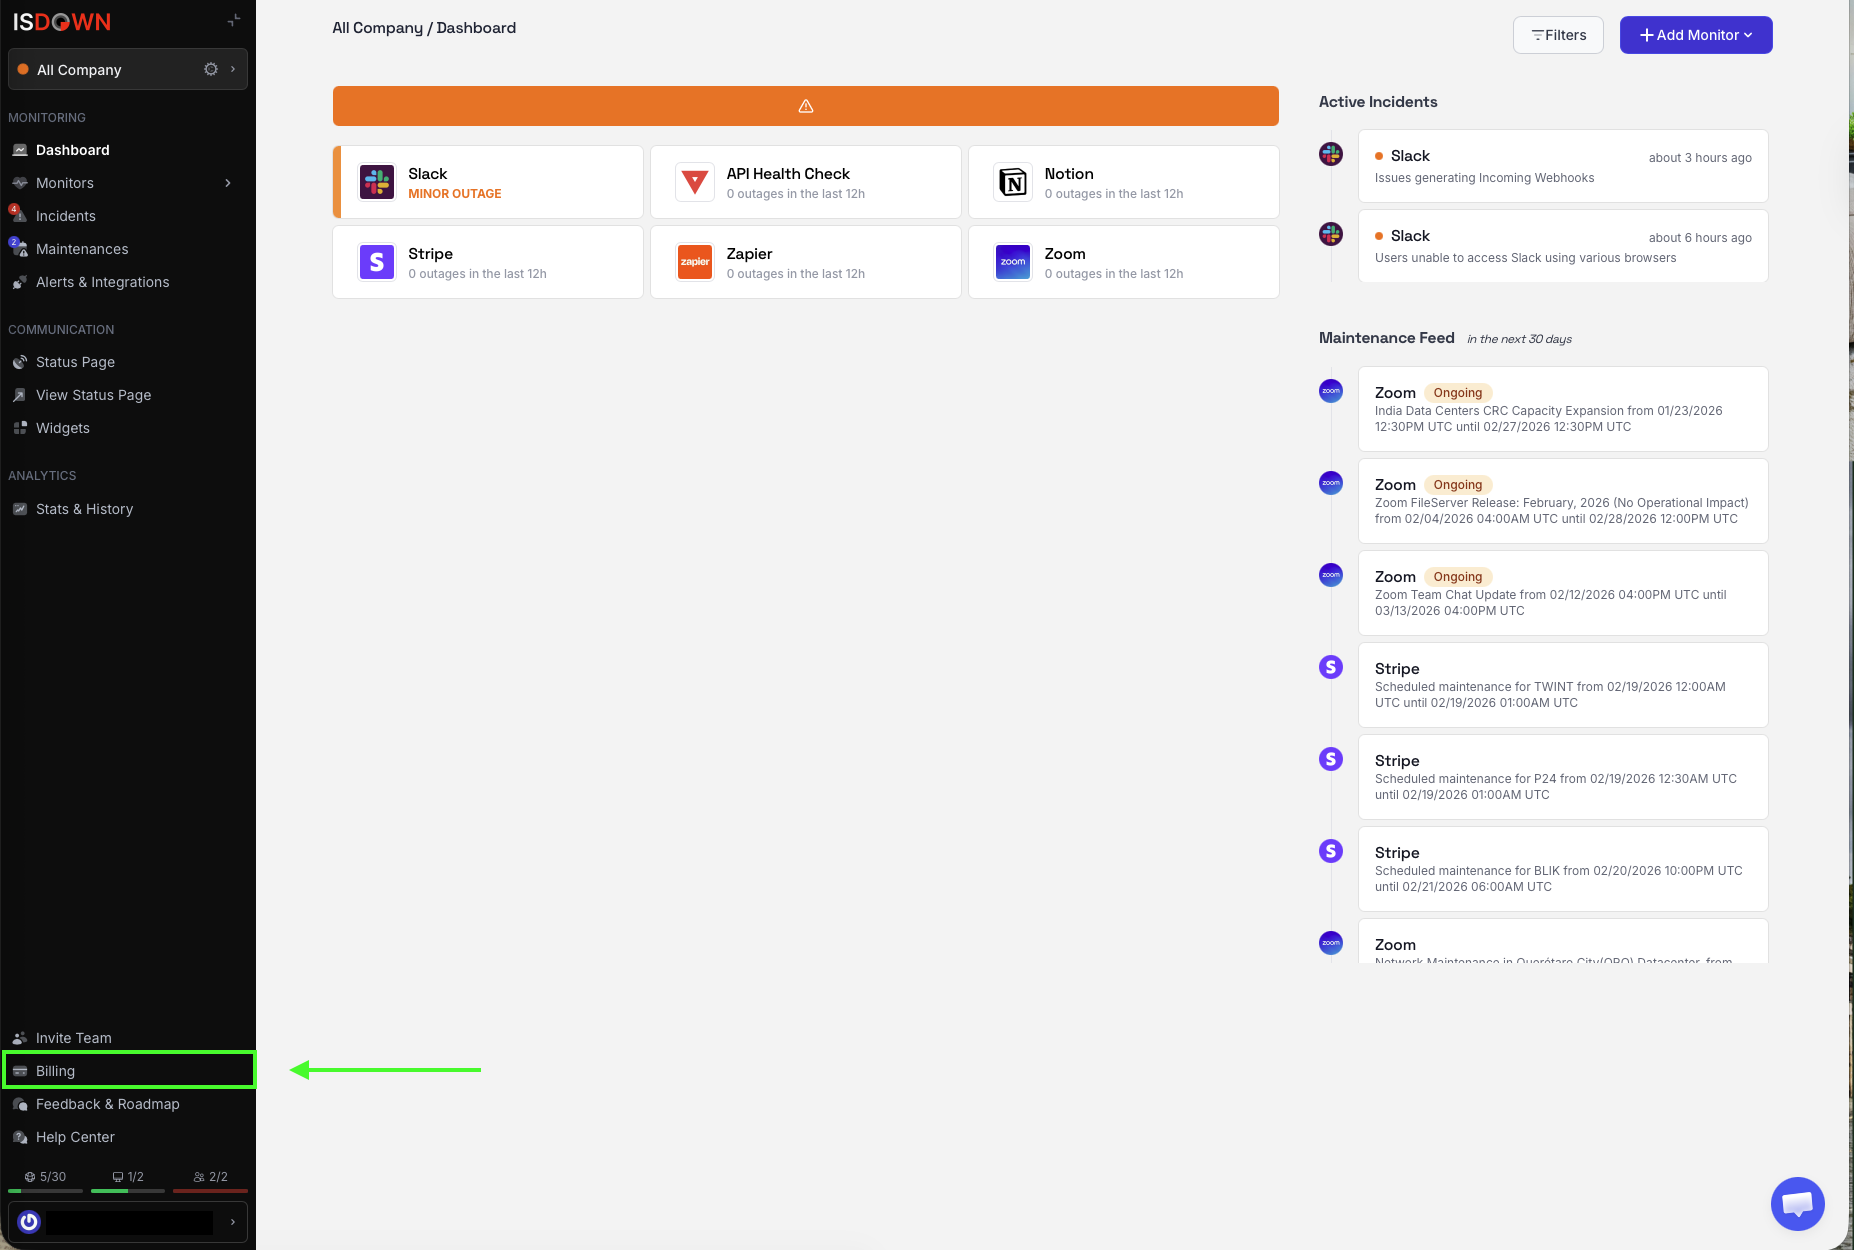The width and height of the screenshot is (1854, 1250).
Task: Open Slack Incoming Webhooks incident
Action: click(1562, 166)
